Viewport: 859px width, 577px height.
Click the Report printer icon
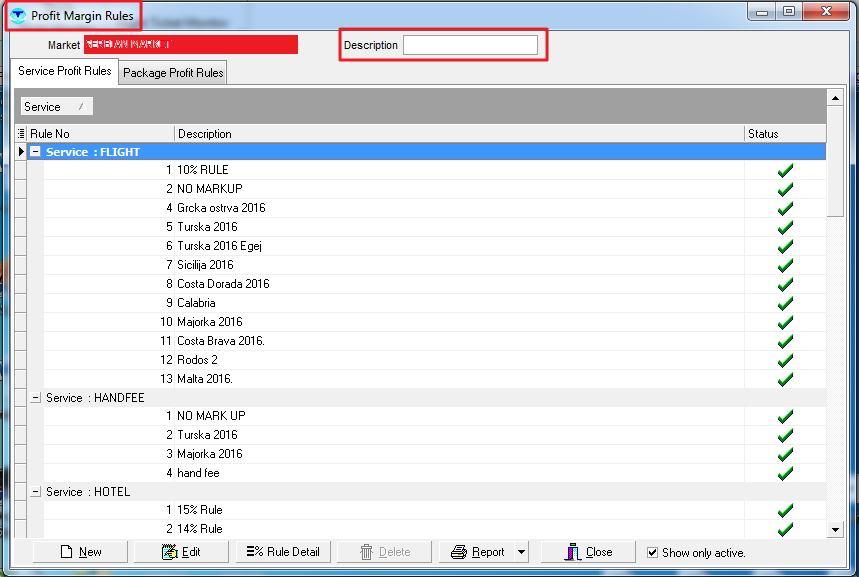(x=459, y=552)
